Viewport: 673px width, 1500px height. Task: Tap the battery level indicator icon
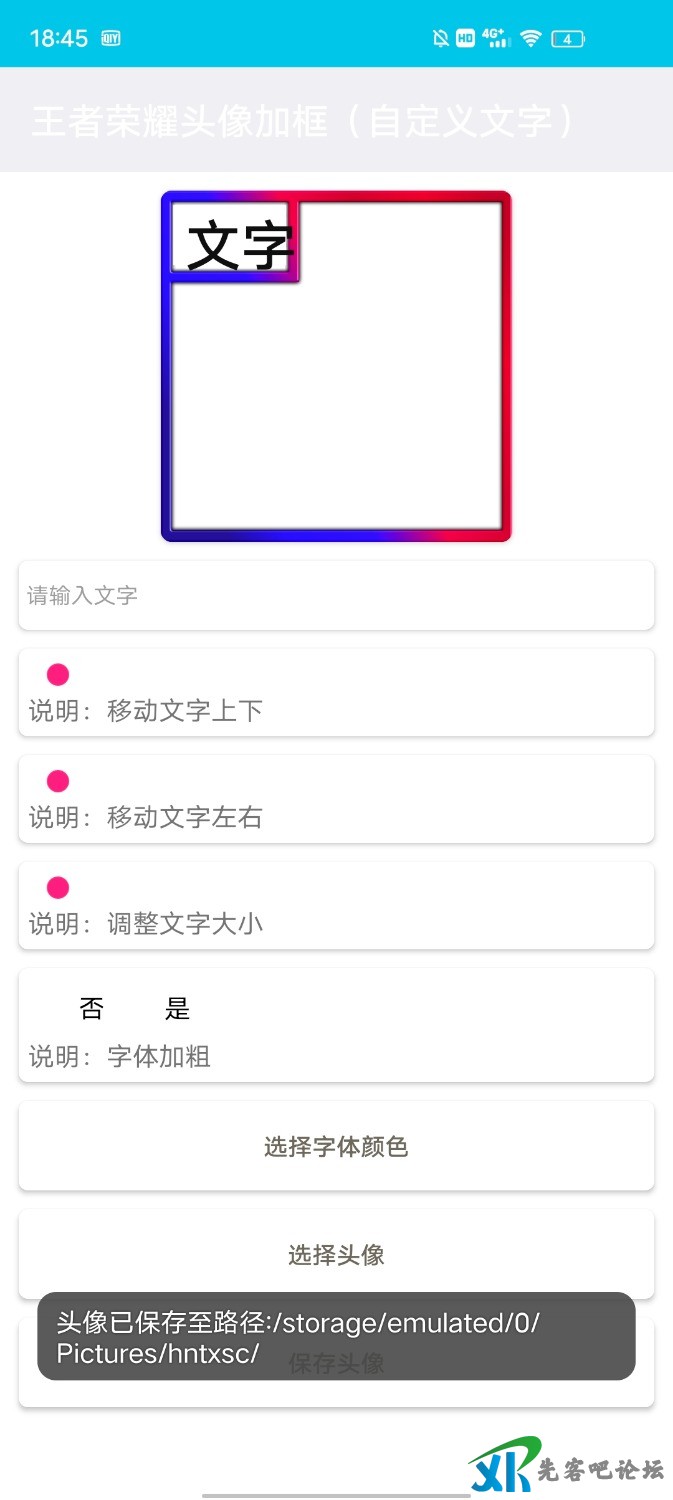(568, 37)
